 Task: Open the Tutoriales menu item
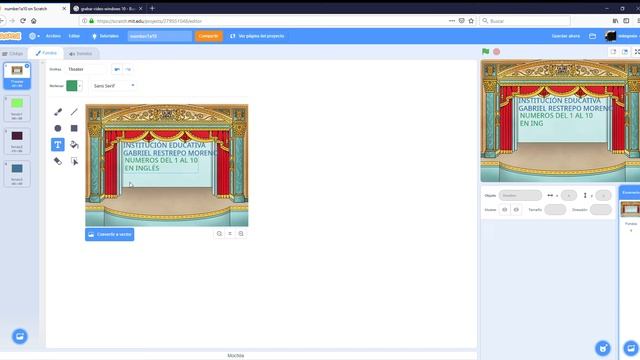click(105, 36)
